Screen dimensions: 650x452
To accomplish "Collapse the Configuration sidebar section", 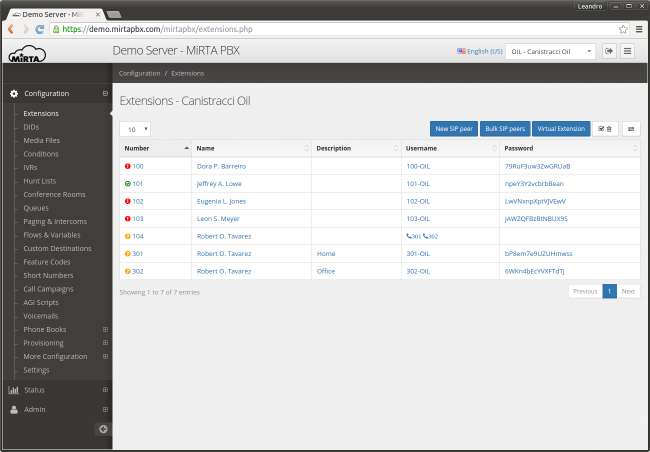I will click(x=105, y=93).
